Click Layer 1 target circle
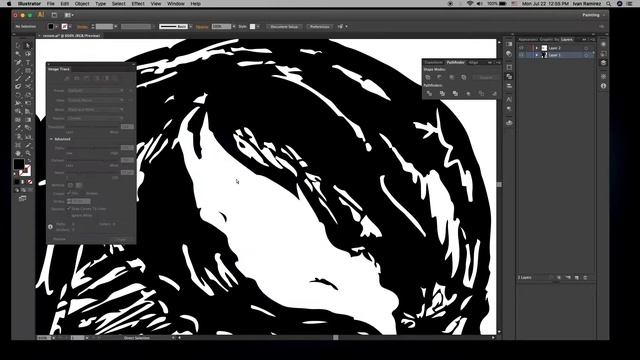The image size is (640, 360). (586, 55)
